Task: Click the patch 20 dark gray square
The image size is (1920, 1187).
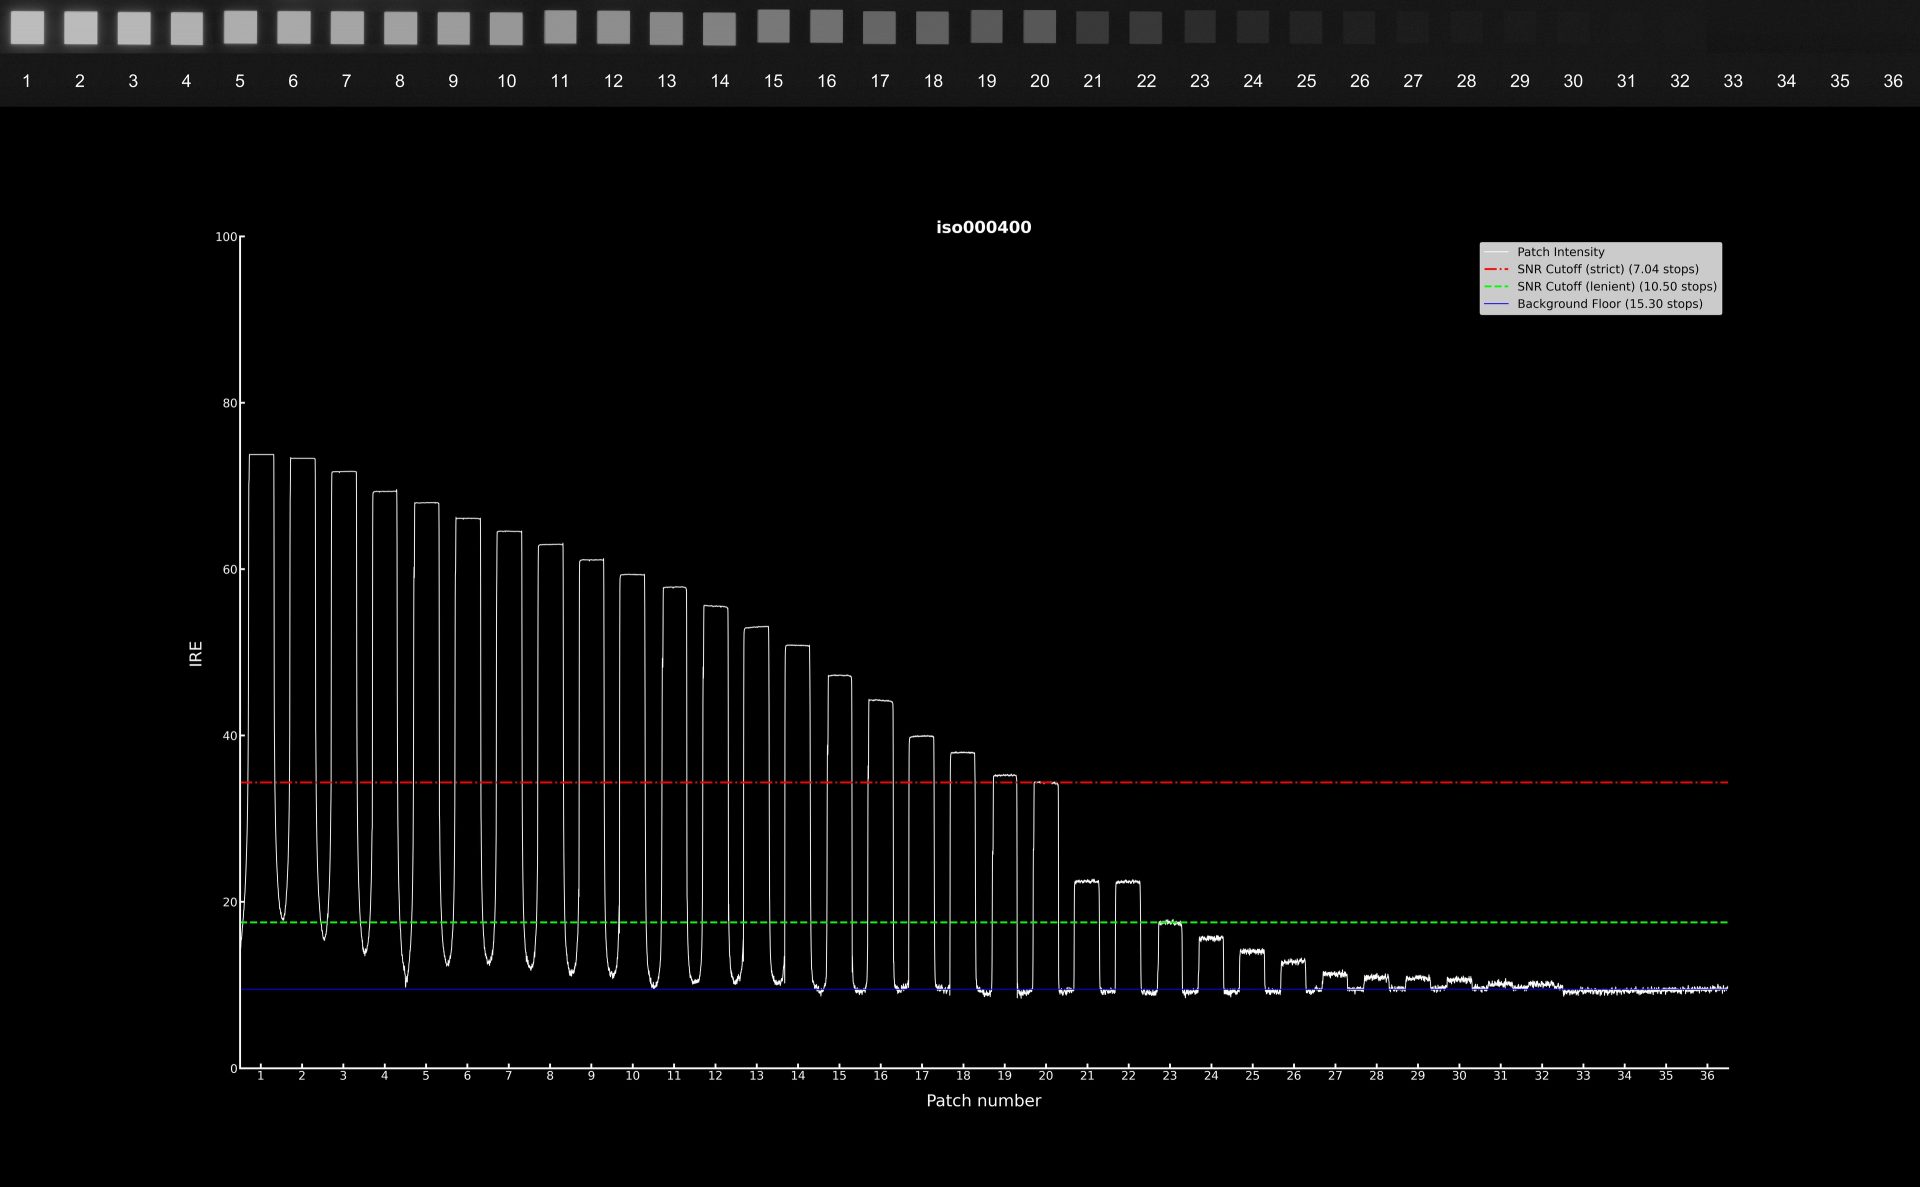Action: point(1039,26)
